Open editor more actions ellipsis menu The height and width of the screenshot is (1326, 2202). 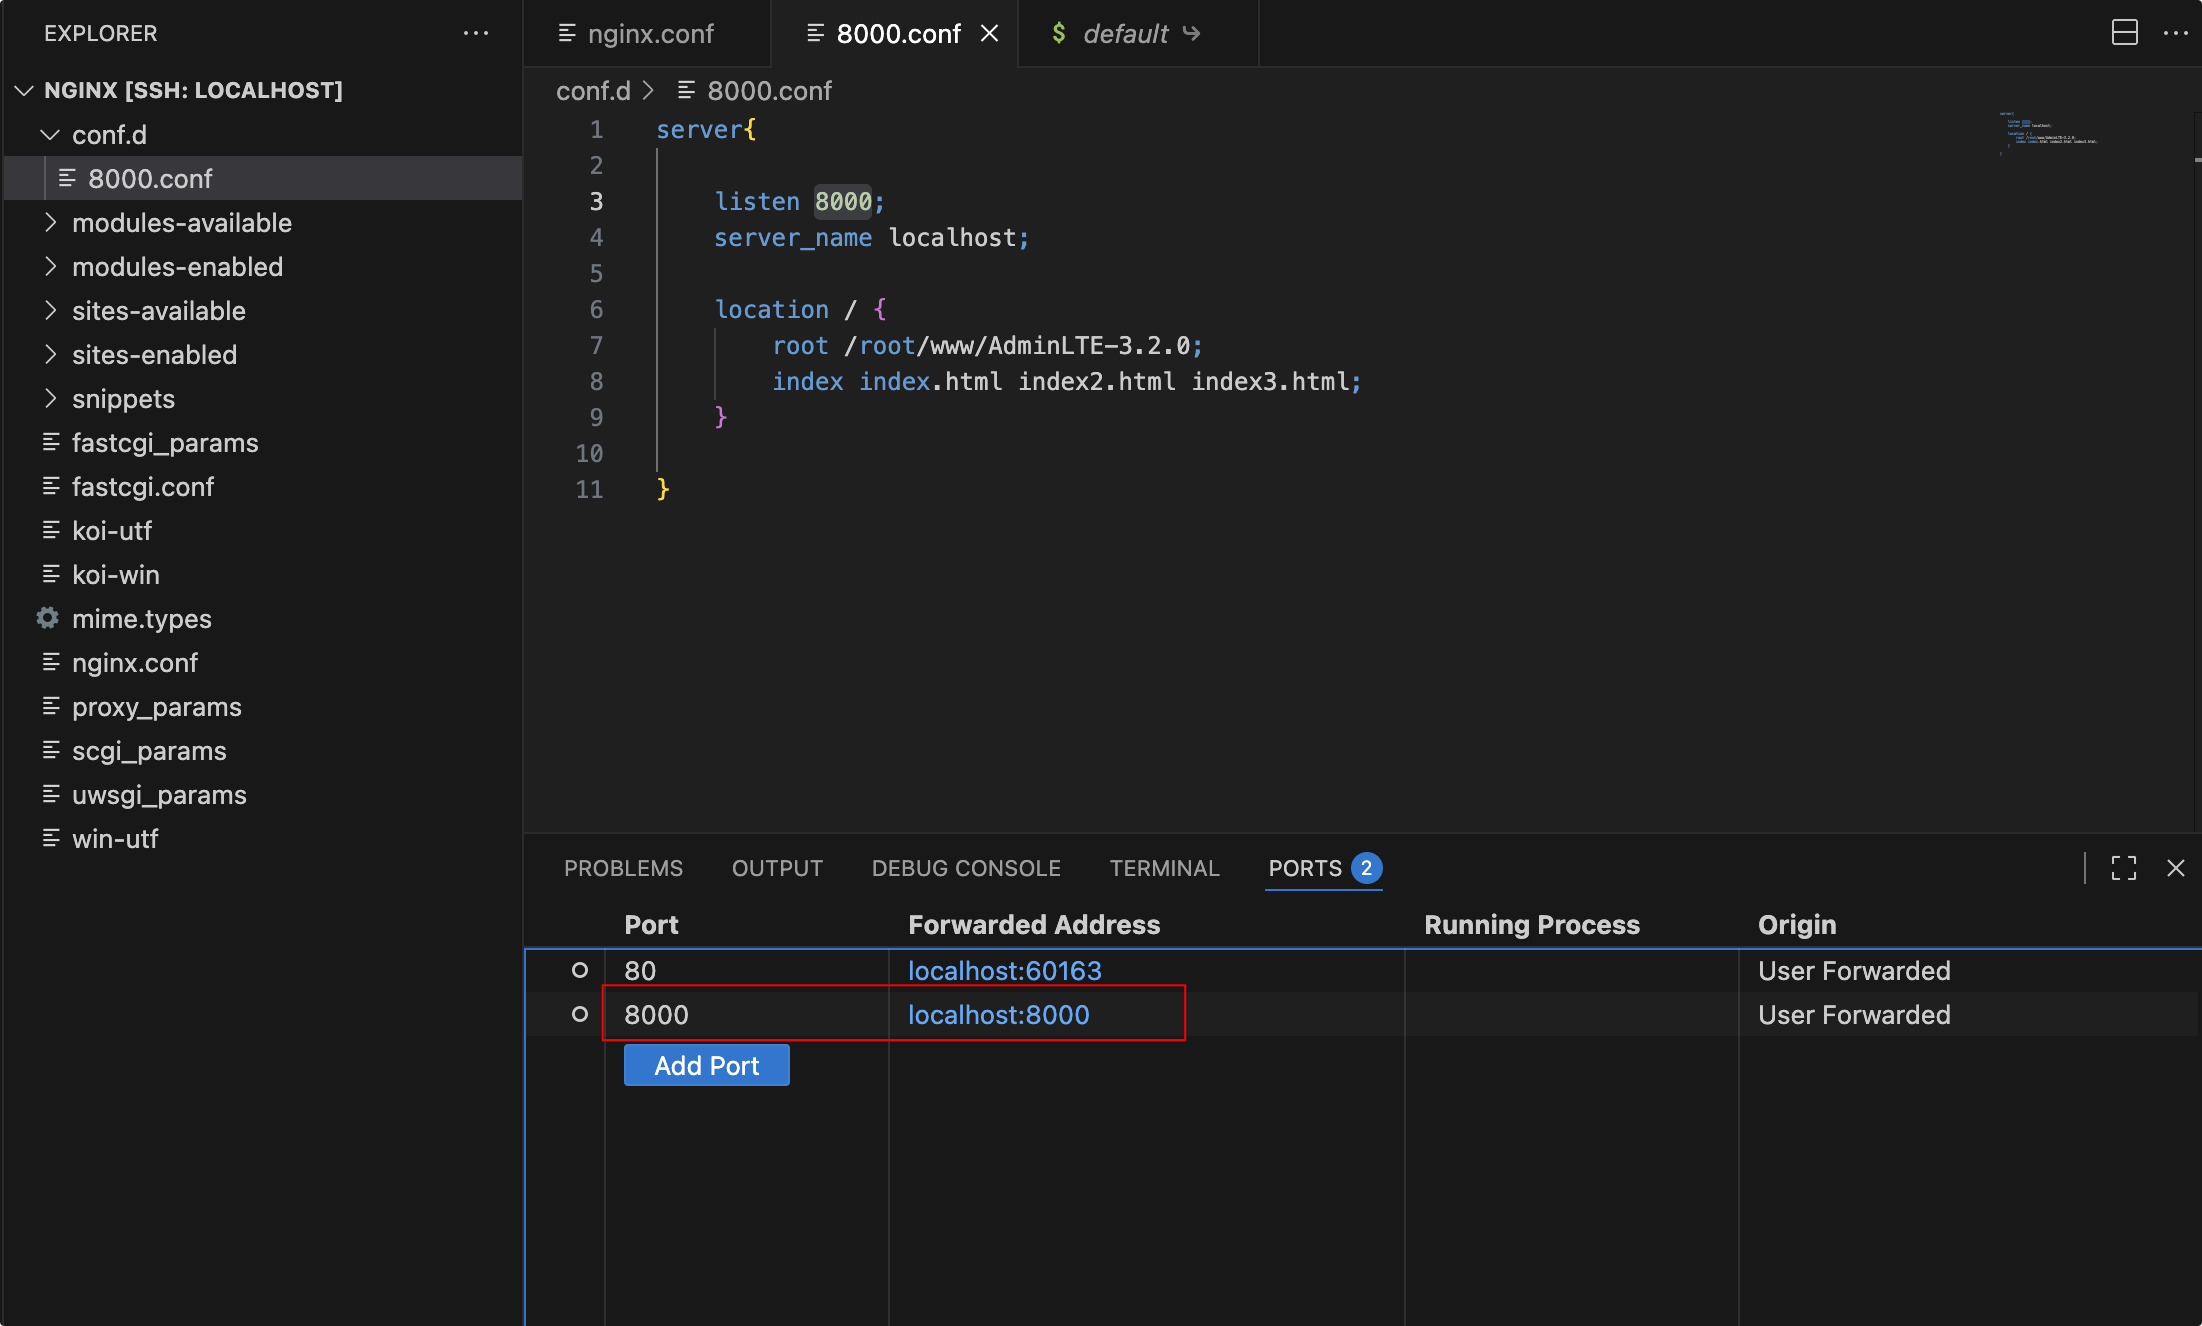[2175, 33]
